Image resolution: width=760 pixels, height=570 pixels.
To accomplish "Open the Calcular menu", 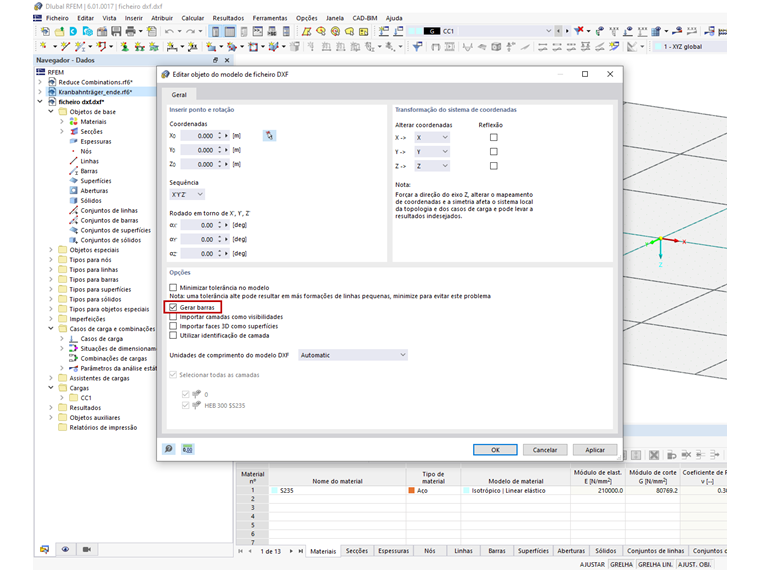I will click(192, 18).
